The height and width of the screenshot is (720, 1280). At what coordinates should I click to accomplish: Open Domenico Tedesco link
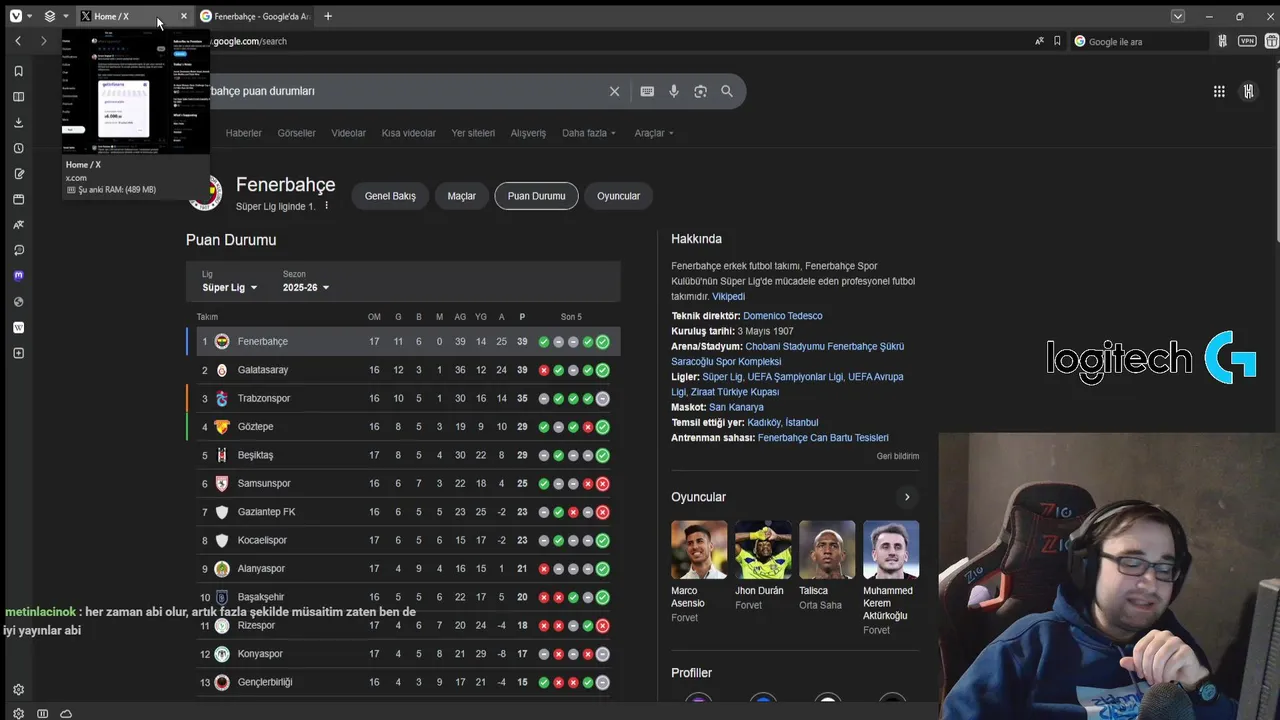pos(783,316)
